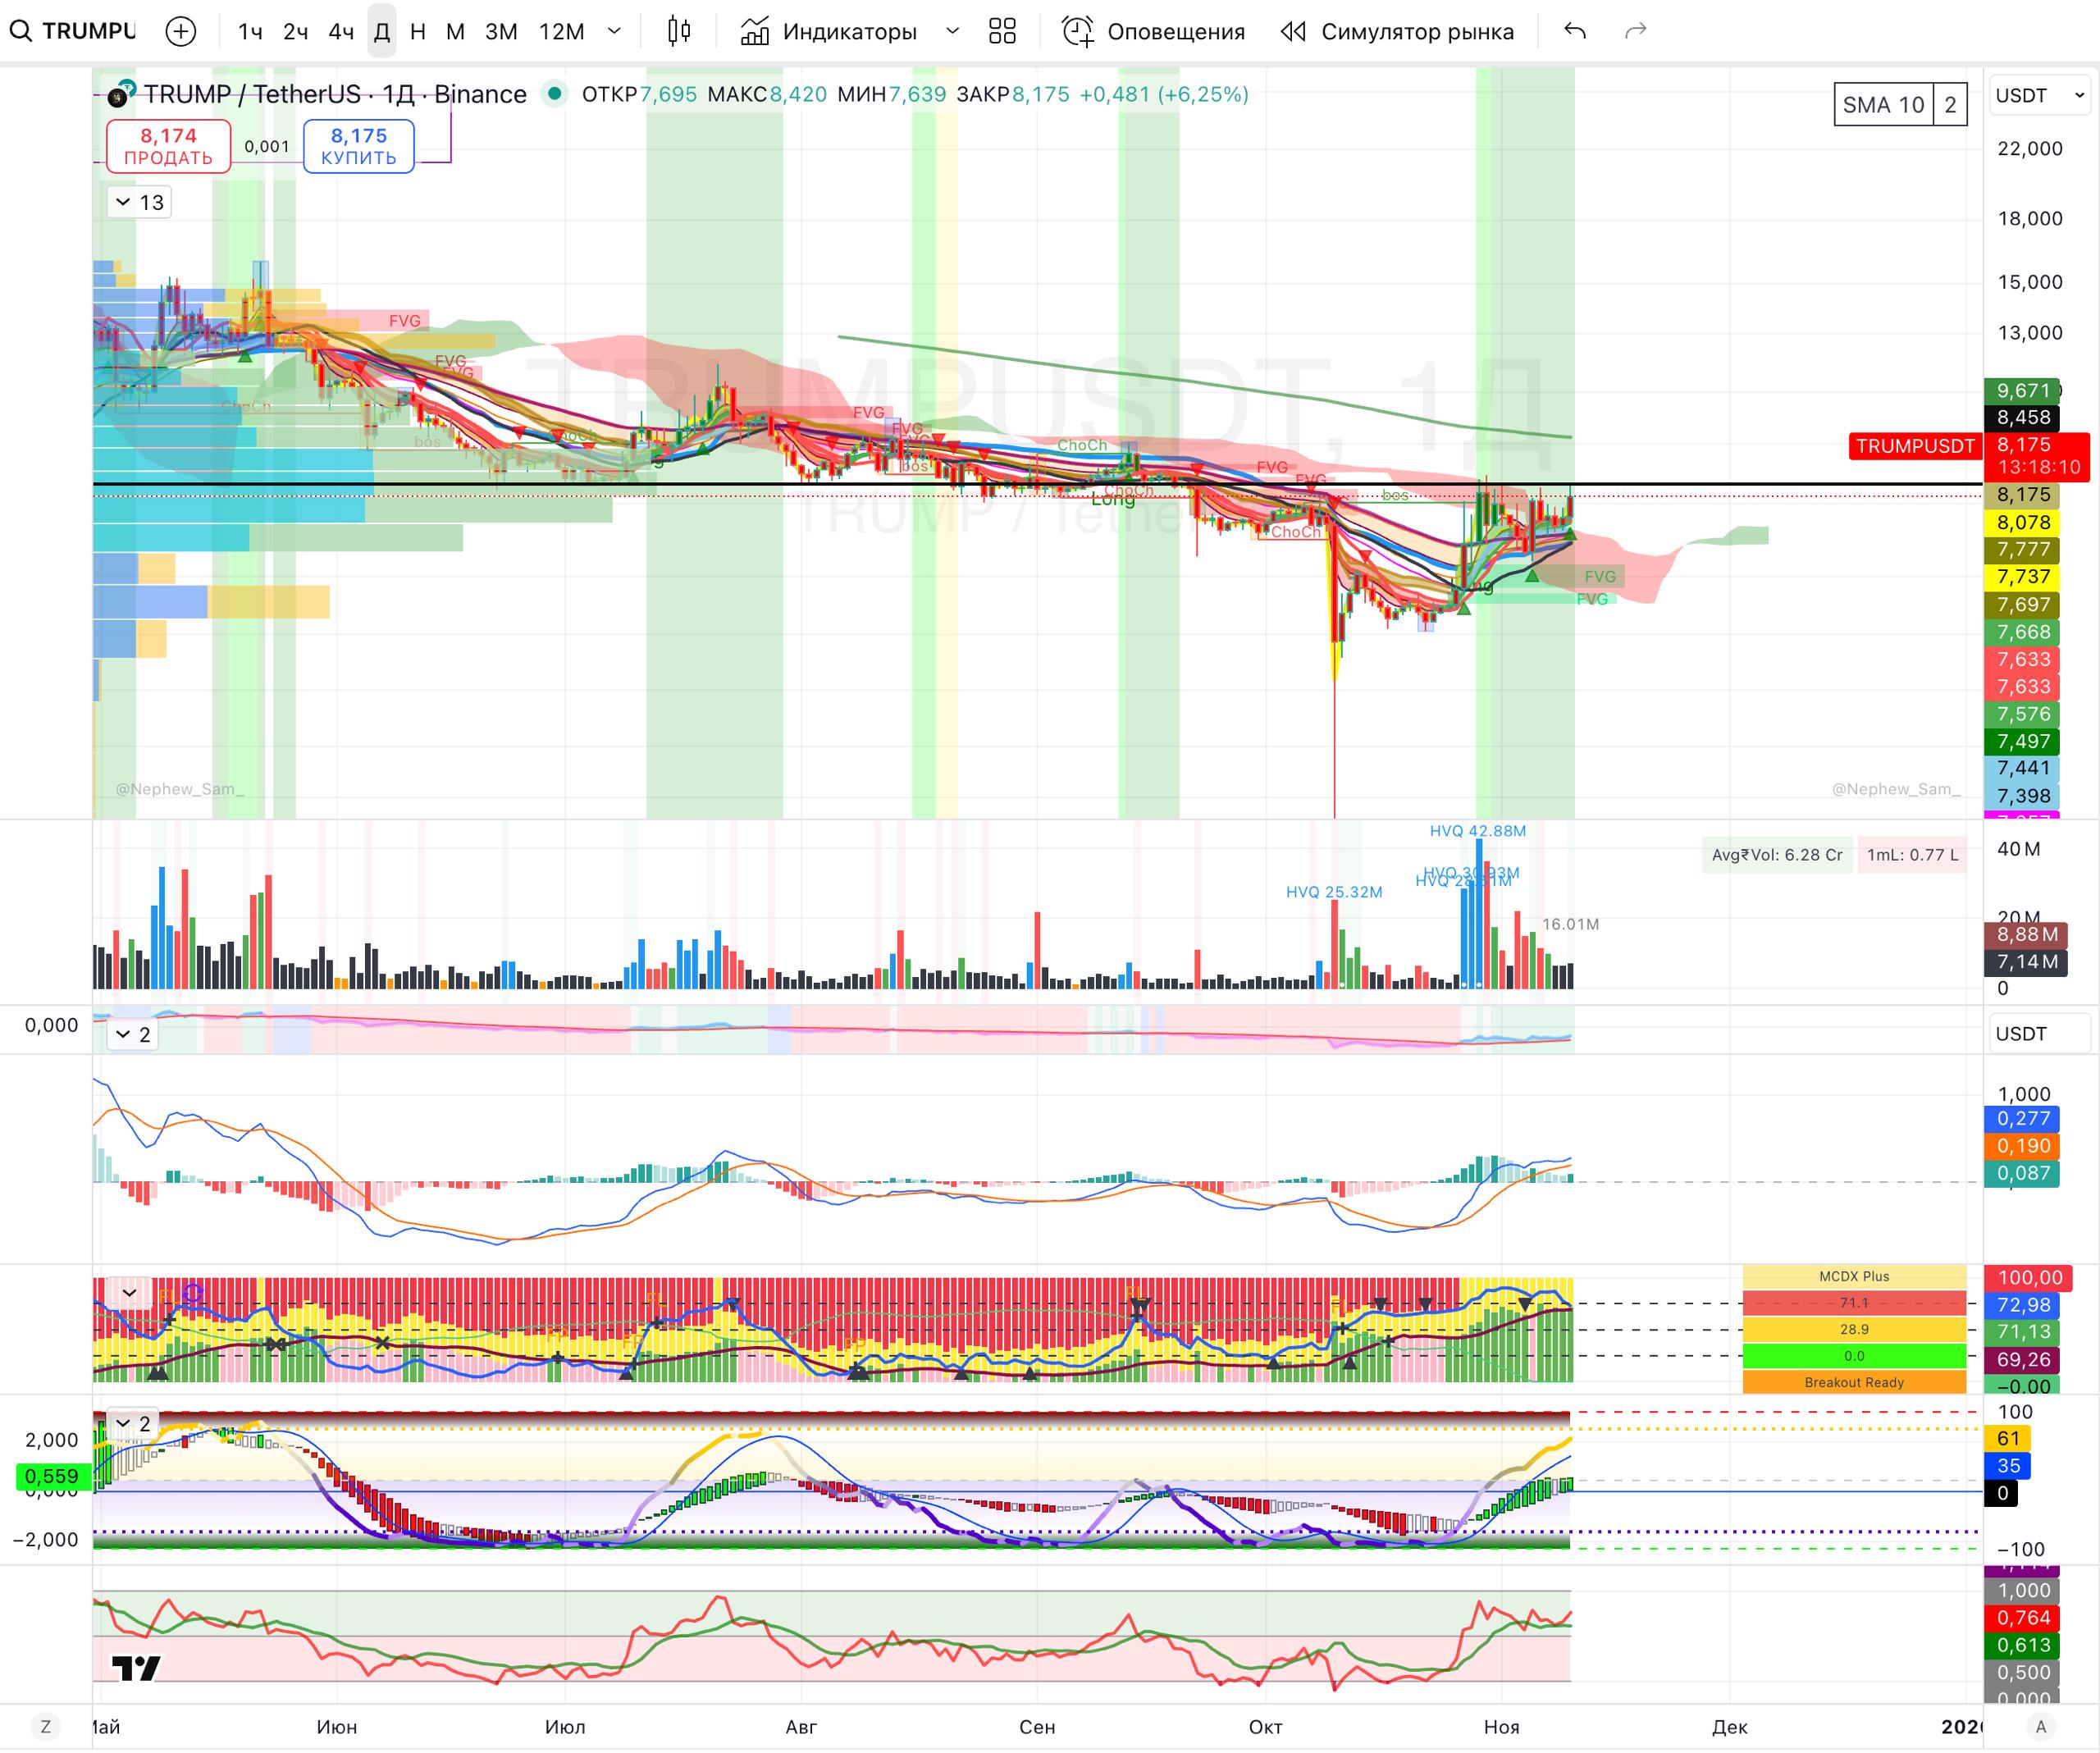Start Симулятор рынка replay icon

pos(1293,31)
